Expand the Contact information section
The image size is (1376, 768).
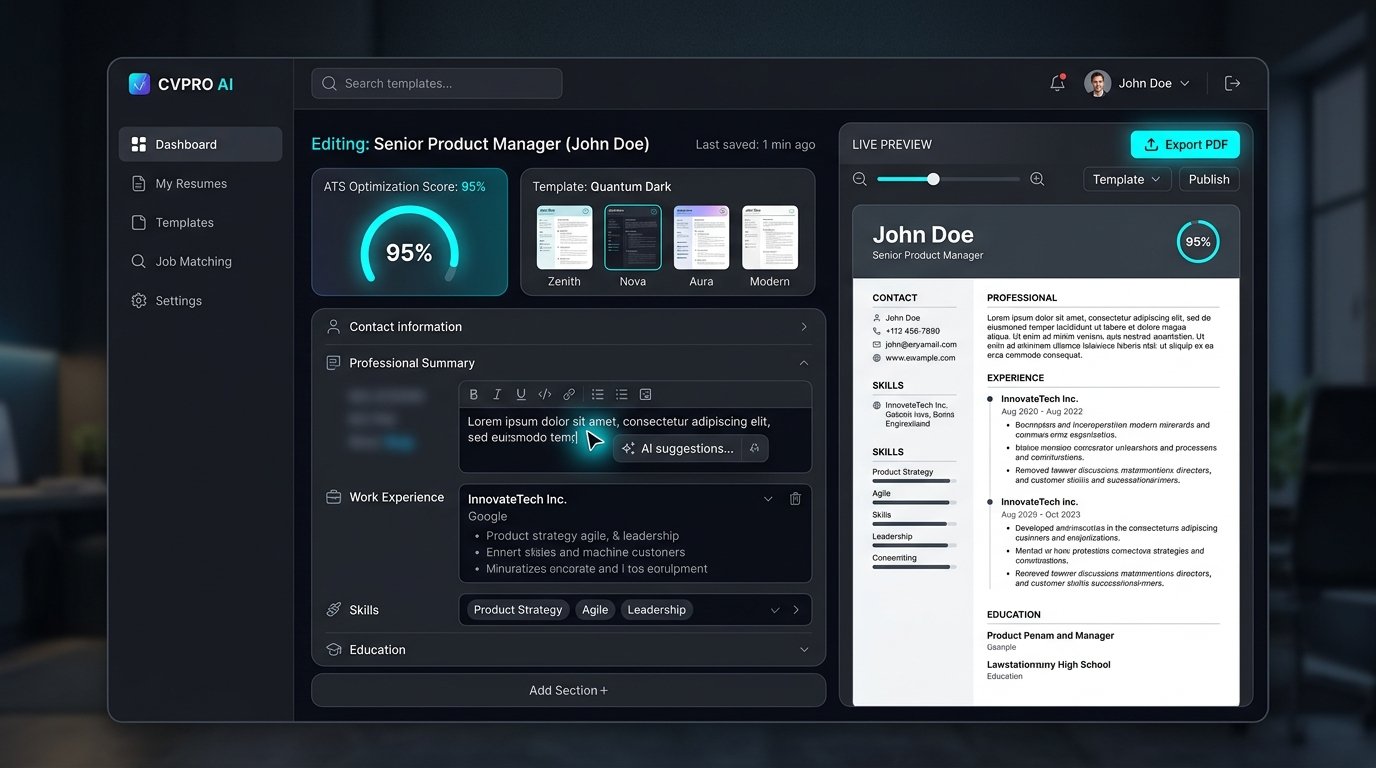[803, 327]
